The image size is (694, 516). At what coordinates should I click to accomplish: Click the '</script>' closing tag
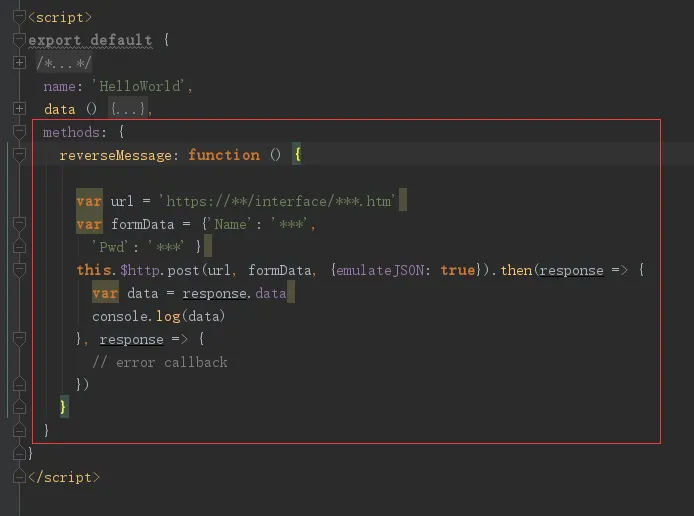click(x=65, y=477)
